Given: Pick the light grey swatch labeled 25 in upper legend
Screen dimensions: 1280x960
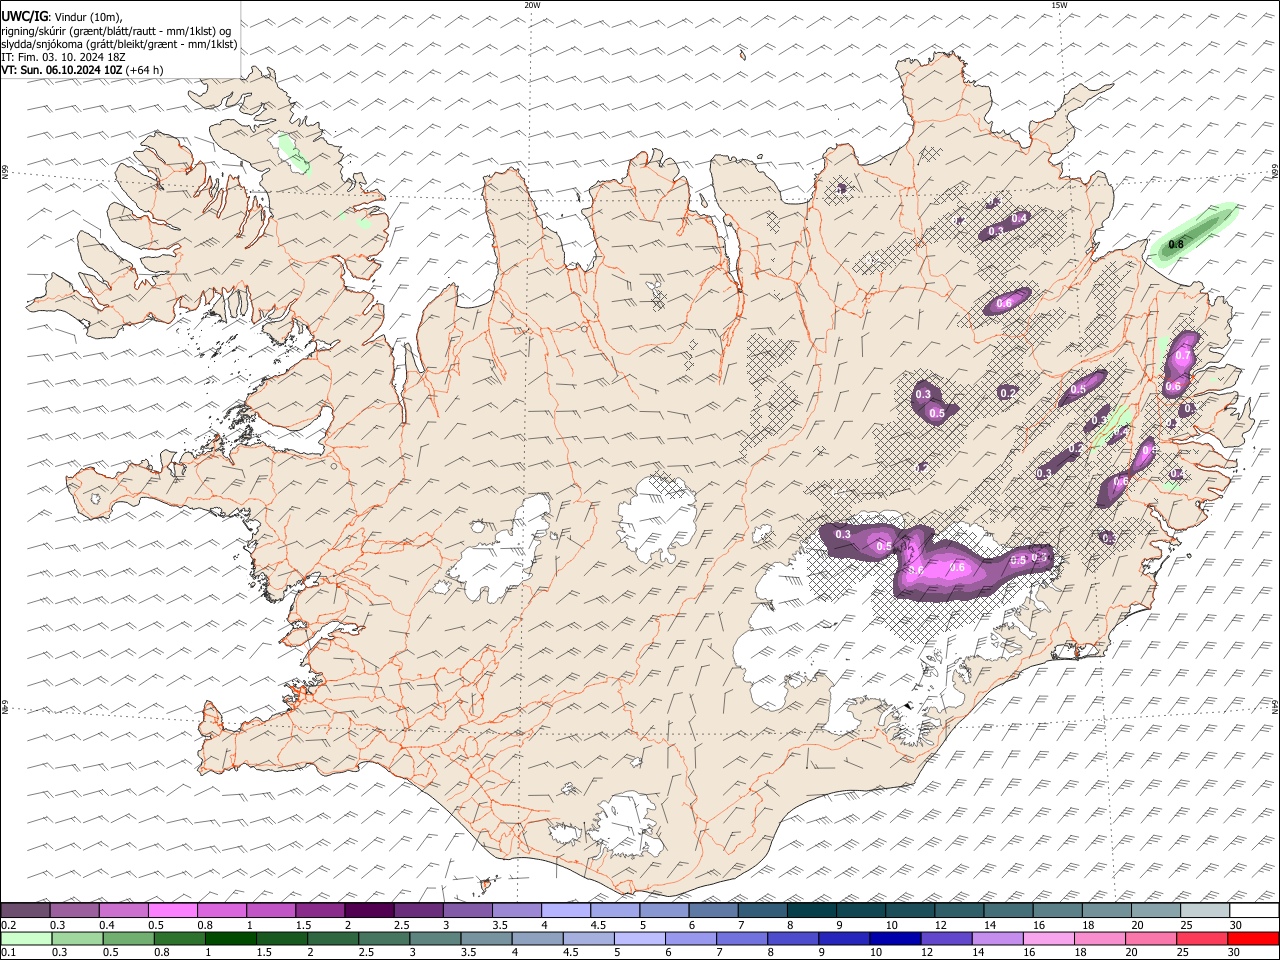Looking at the screenshot, I should click(1205, 910).
